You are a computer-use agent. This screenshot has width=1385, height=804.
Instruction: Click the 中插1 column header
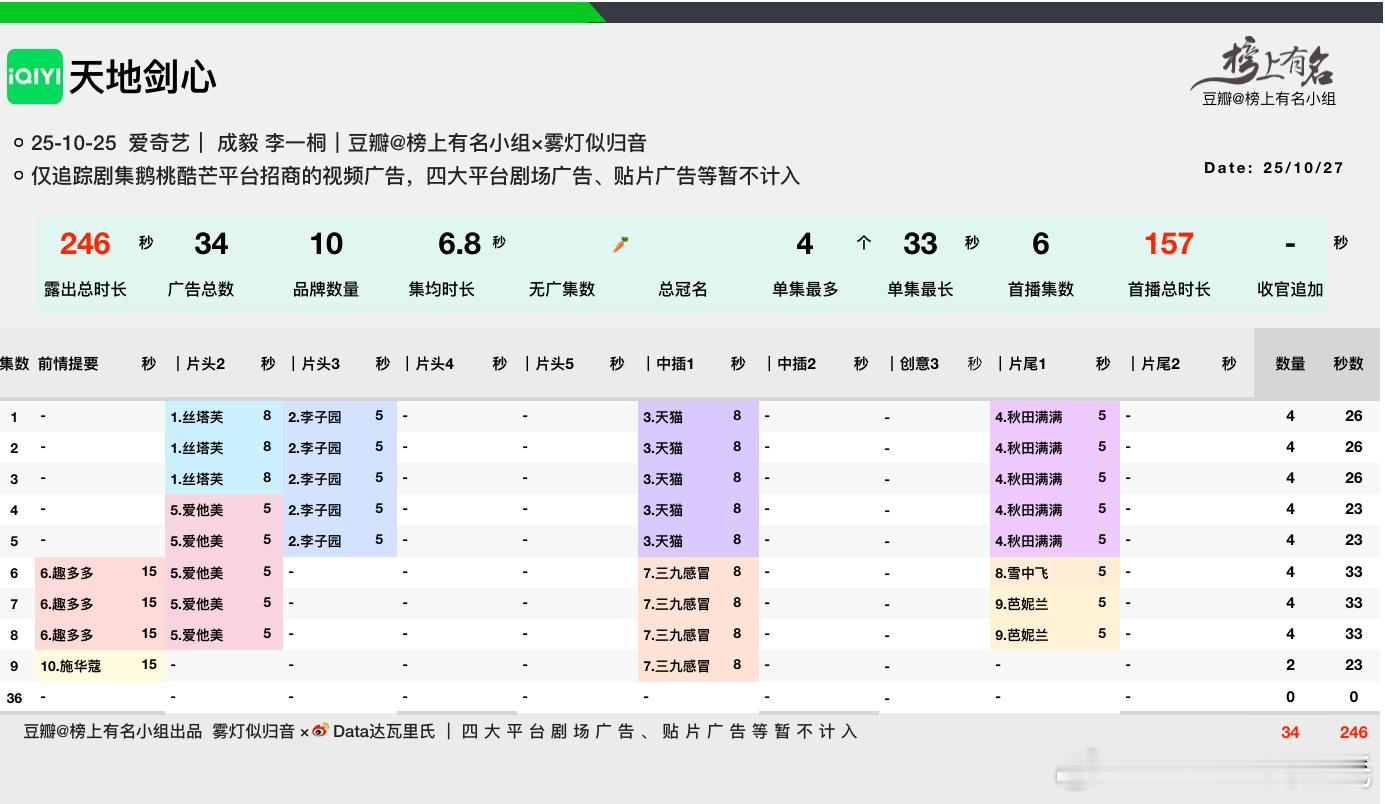coord(675,364)
